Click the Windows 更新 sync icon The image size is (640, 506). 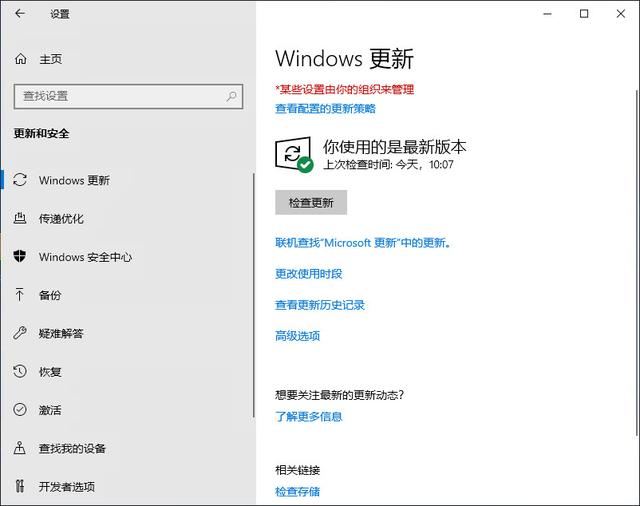(x=20, y=180)
